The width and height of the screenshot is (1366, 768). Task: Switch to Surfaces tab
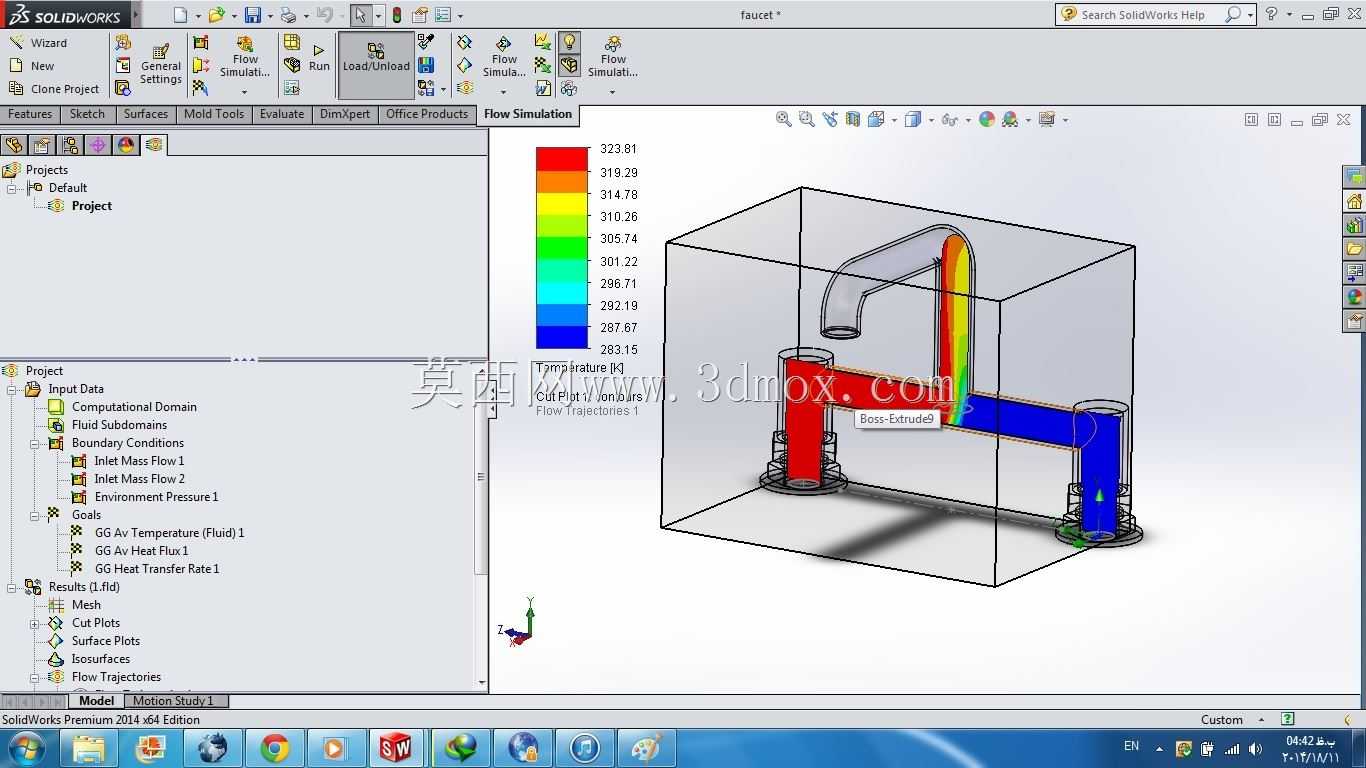146,114
